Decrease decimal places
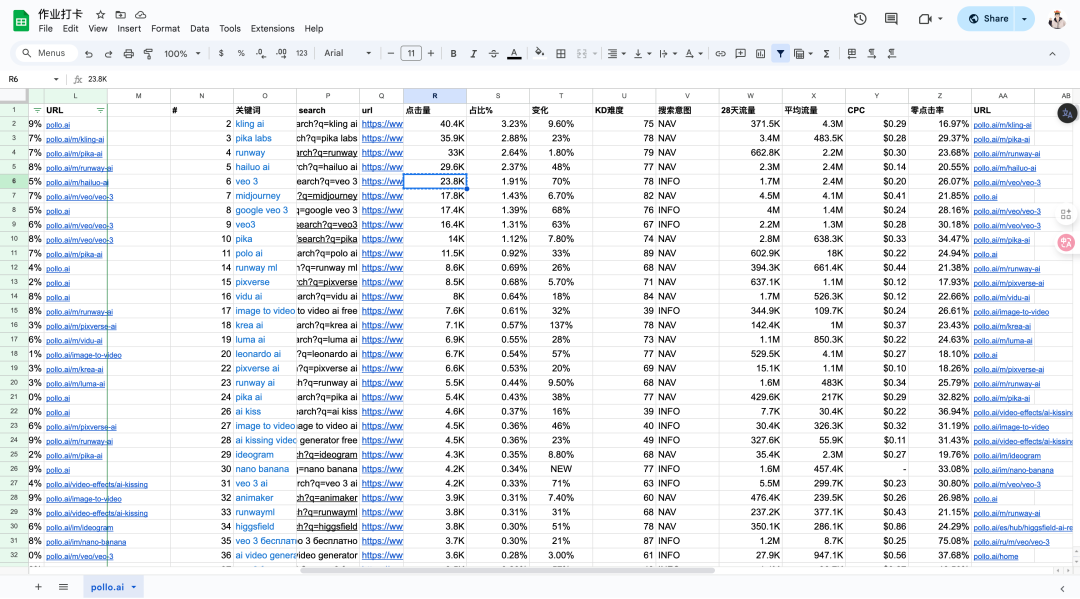The width and height of the screenshot is (1080, 599). [261, 53]
